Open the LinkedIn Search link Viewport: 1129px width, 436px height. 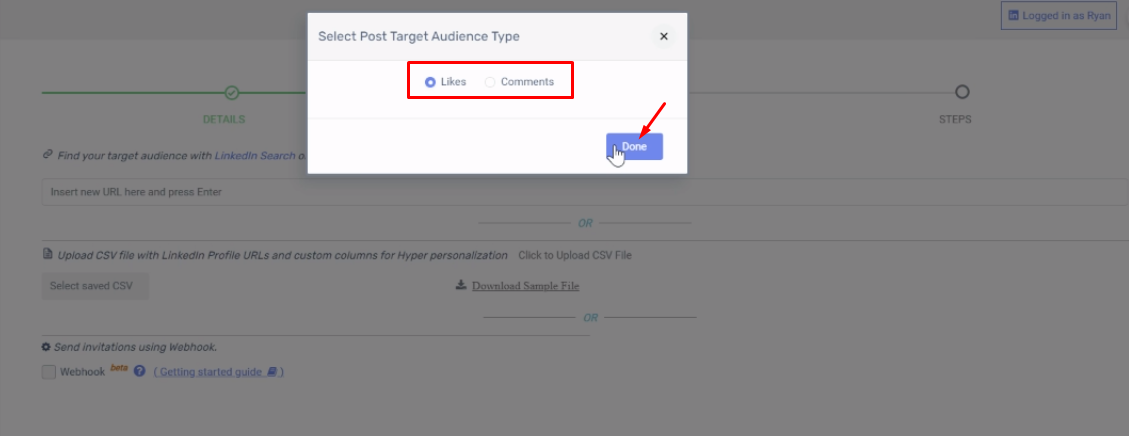pyautogui.click(x=255, y=155)
